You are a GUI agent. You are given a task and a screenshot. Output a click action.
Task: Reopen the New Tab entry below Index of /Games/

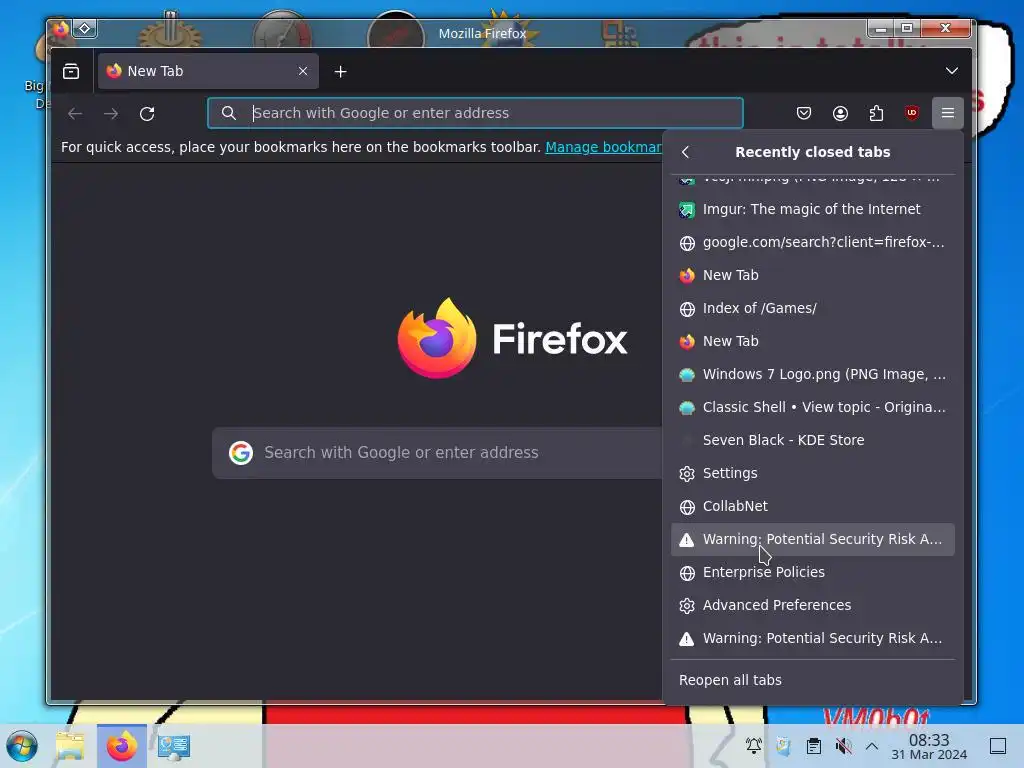point(812,341)
